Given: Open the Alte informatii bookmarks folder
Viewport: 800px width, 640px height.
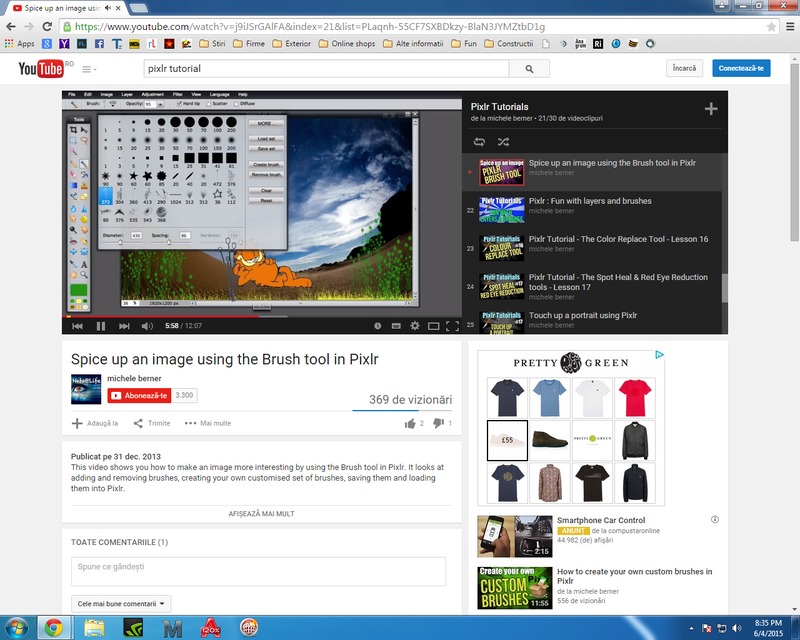Looking at the screenshot, I should click(x=413, y=44).
